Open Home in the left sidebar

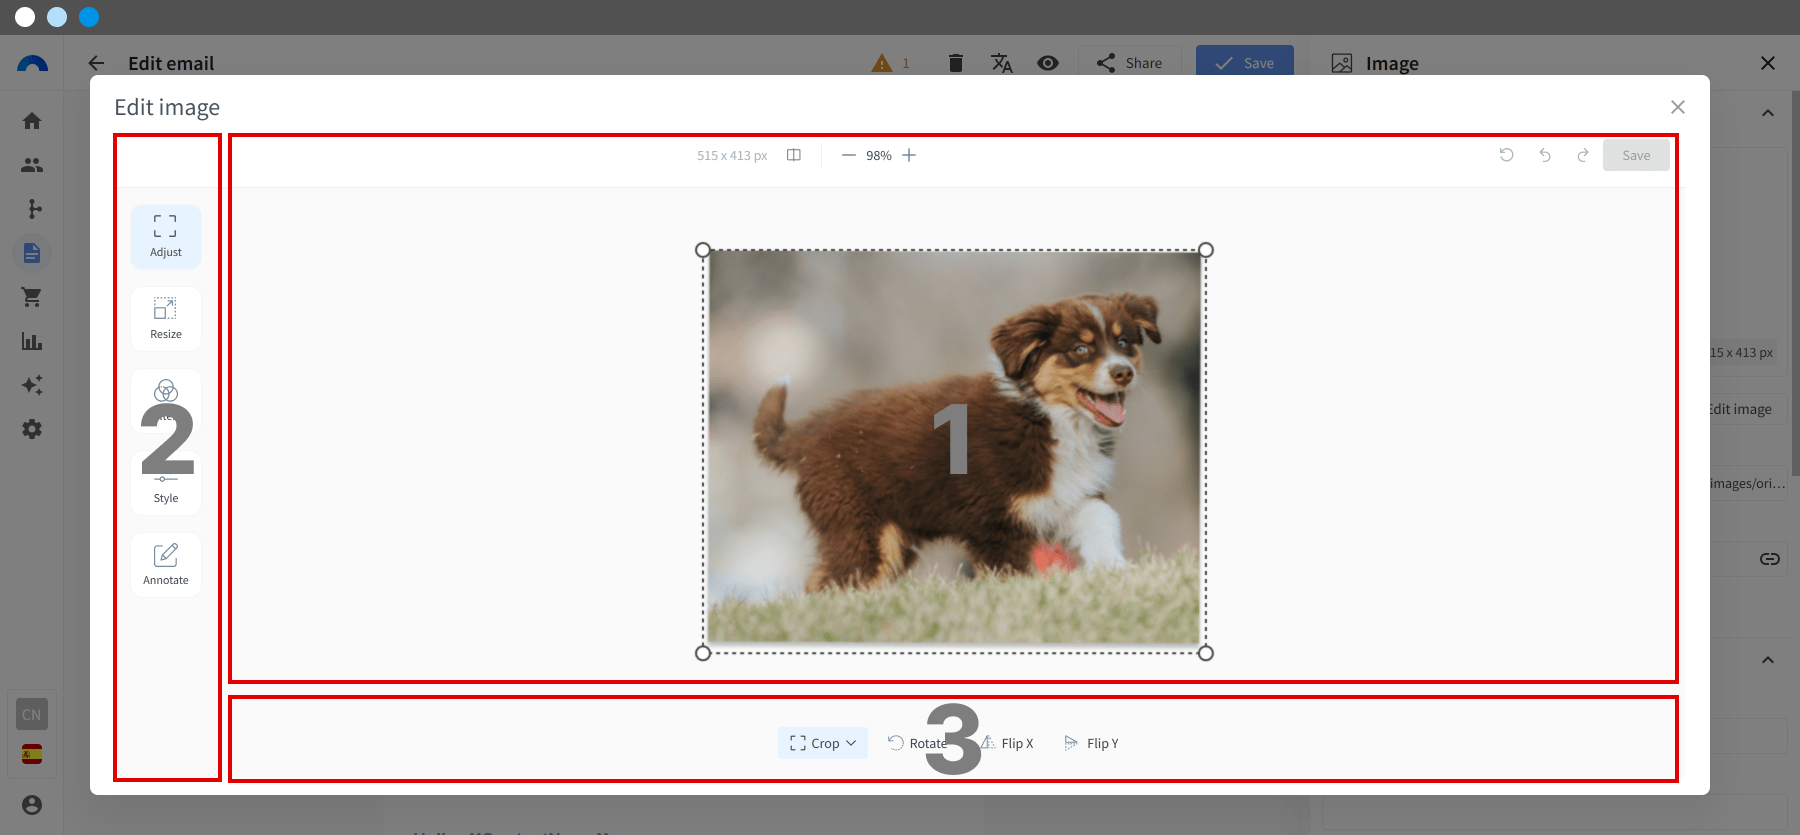(32, 121)
